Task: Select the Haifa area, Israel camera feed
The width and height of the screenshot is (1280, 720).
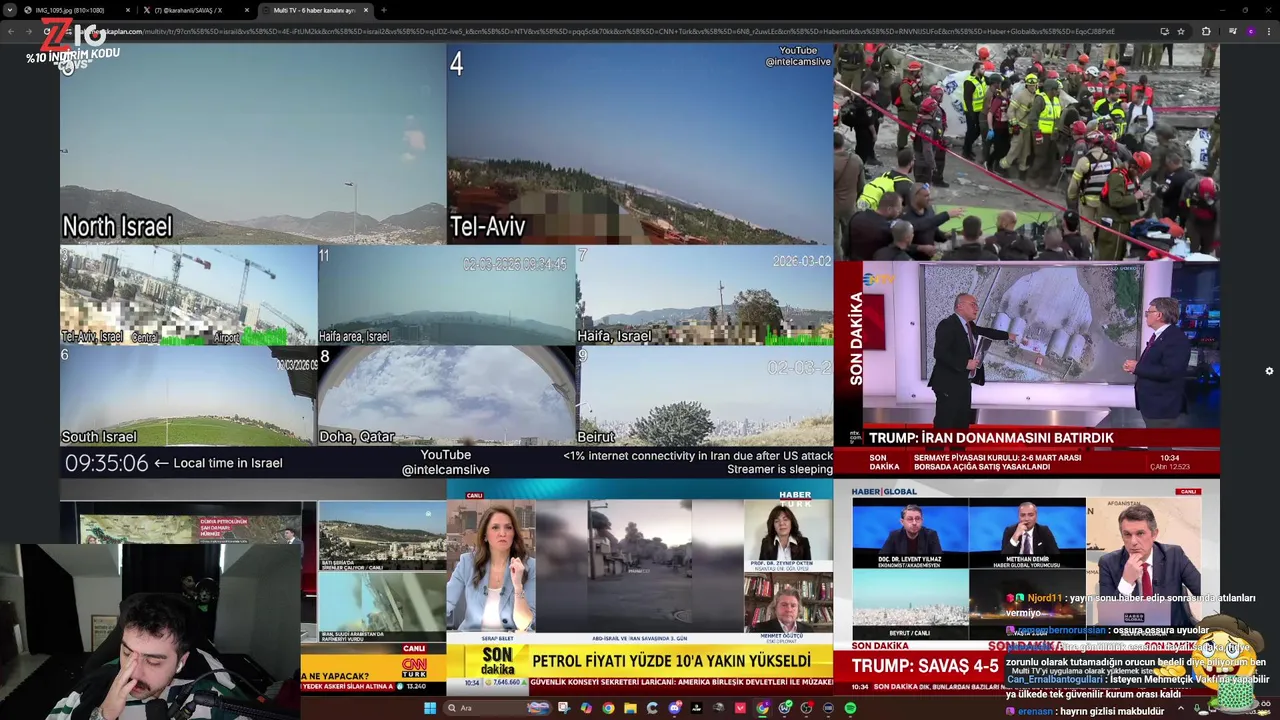Action: tap(446, 295)
